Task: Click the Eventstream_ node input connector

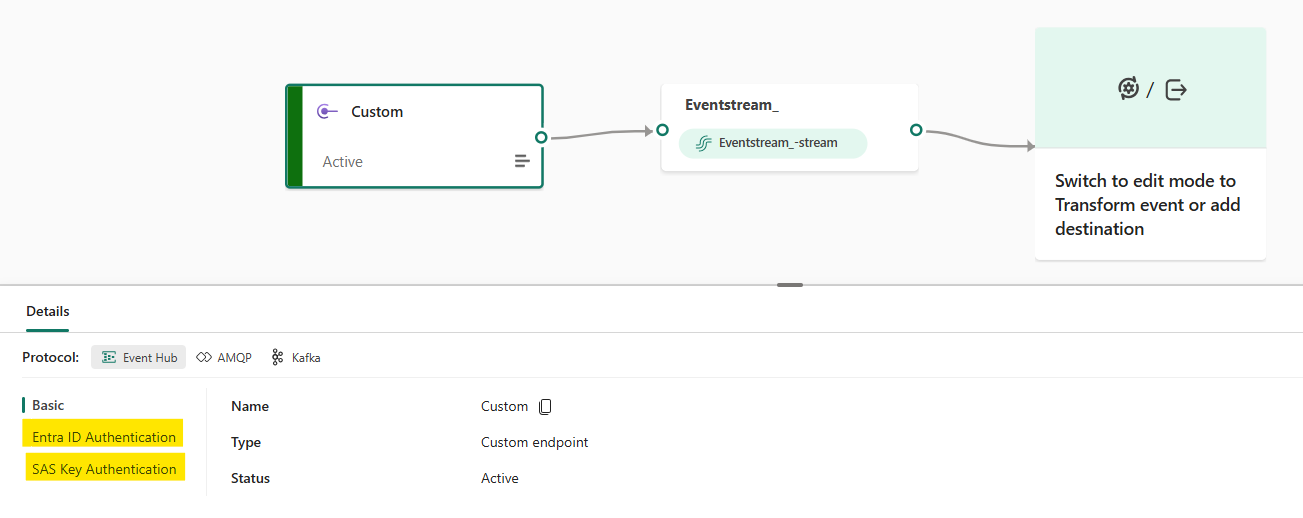Action: [662, 130]
